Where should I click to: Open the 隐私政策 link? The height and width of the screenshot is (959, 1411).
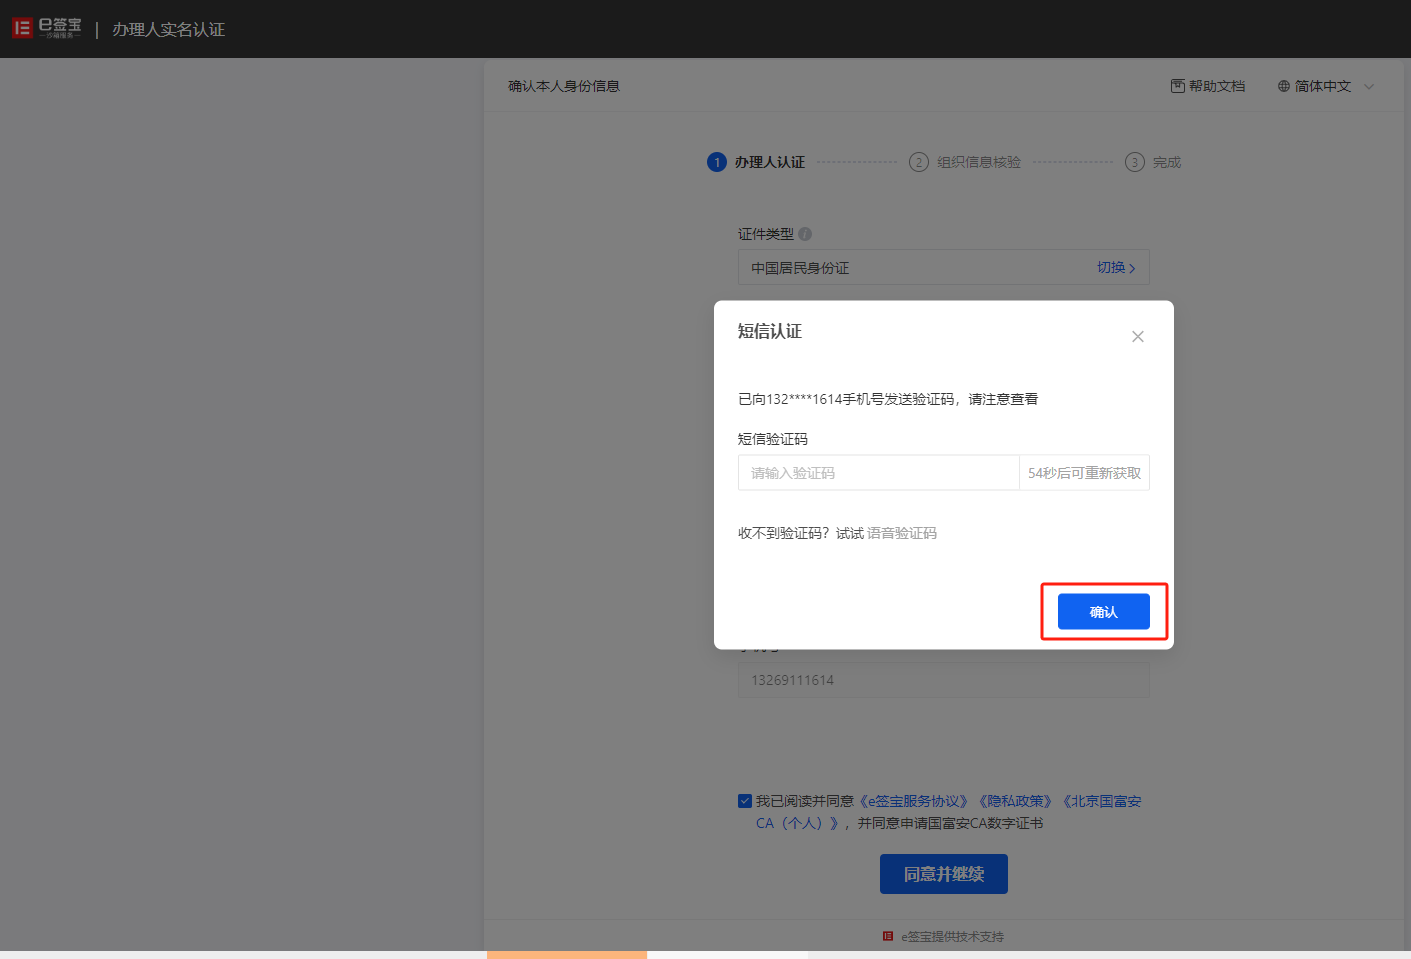click(1015, 801)
